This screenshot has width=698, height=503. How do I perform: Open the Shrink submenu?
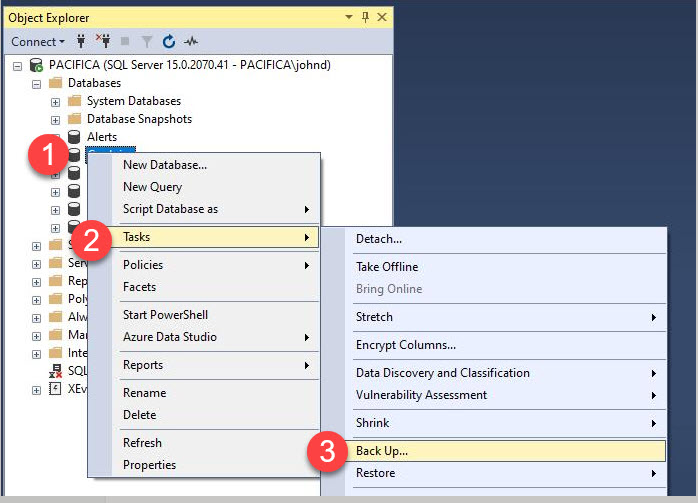point(506,423)
